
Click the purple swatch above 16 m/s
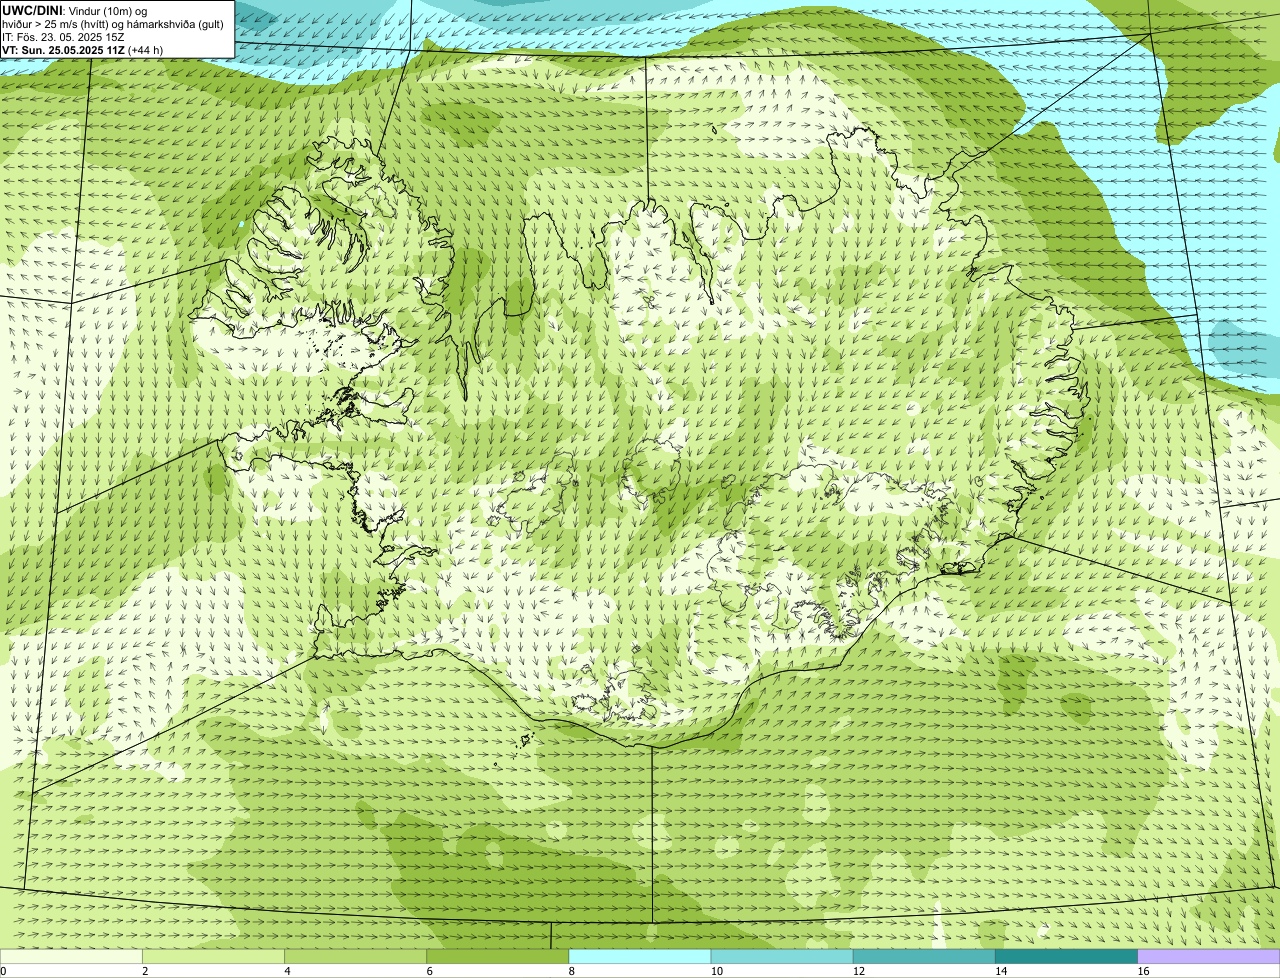[x=1209, y=956]
